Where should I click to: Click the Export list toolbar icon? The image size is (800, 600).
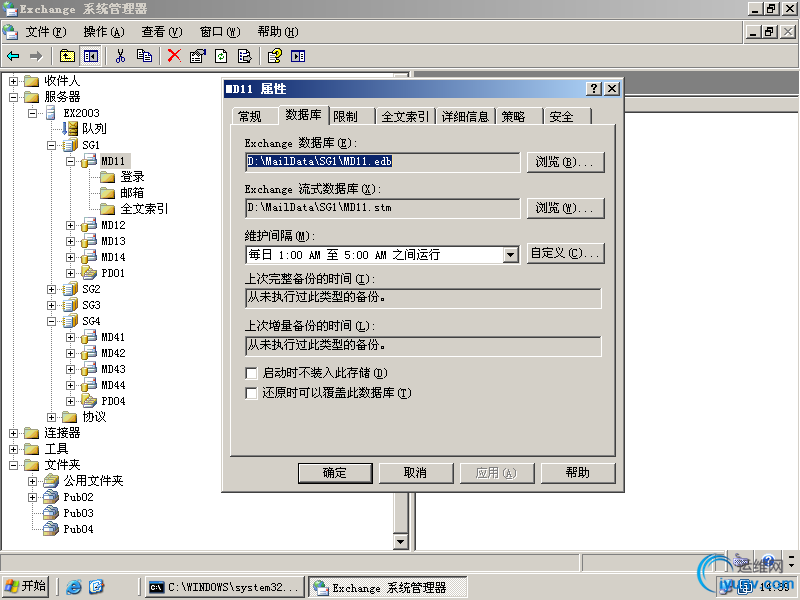coord(244,56)
